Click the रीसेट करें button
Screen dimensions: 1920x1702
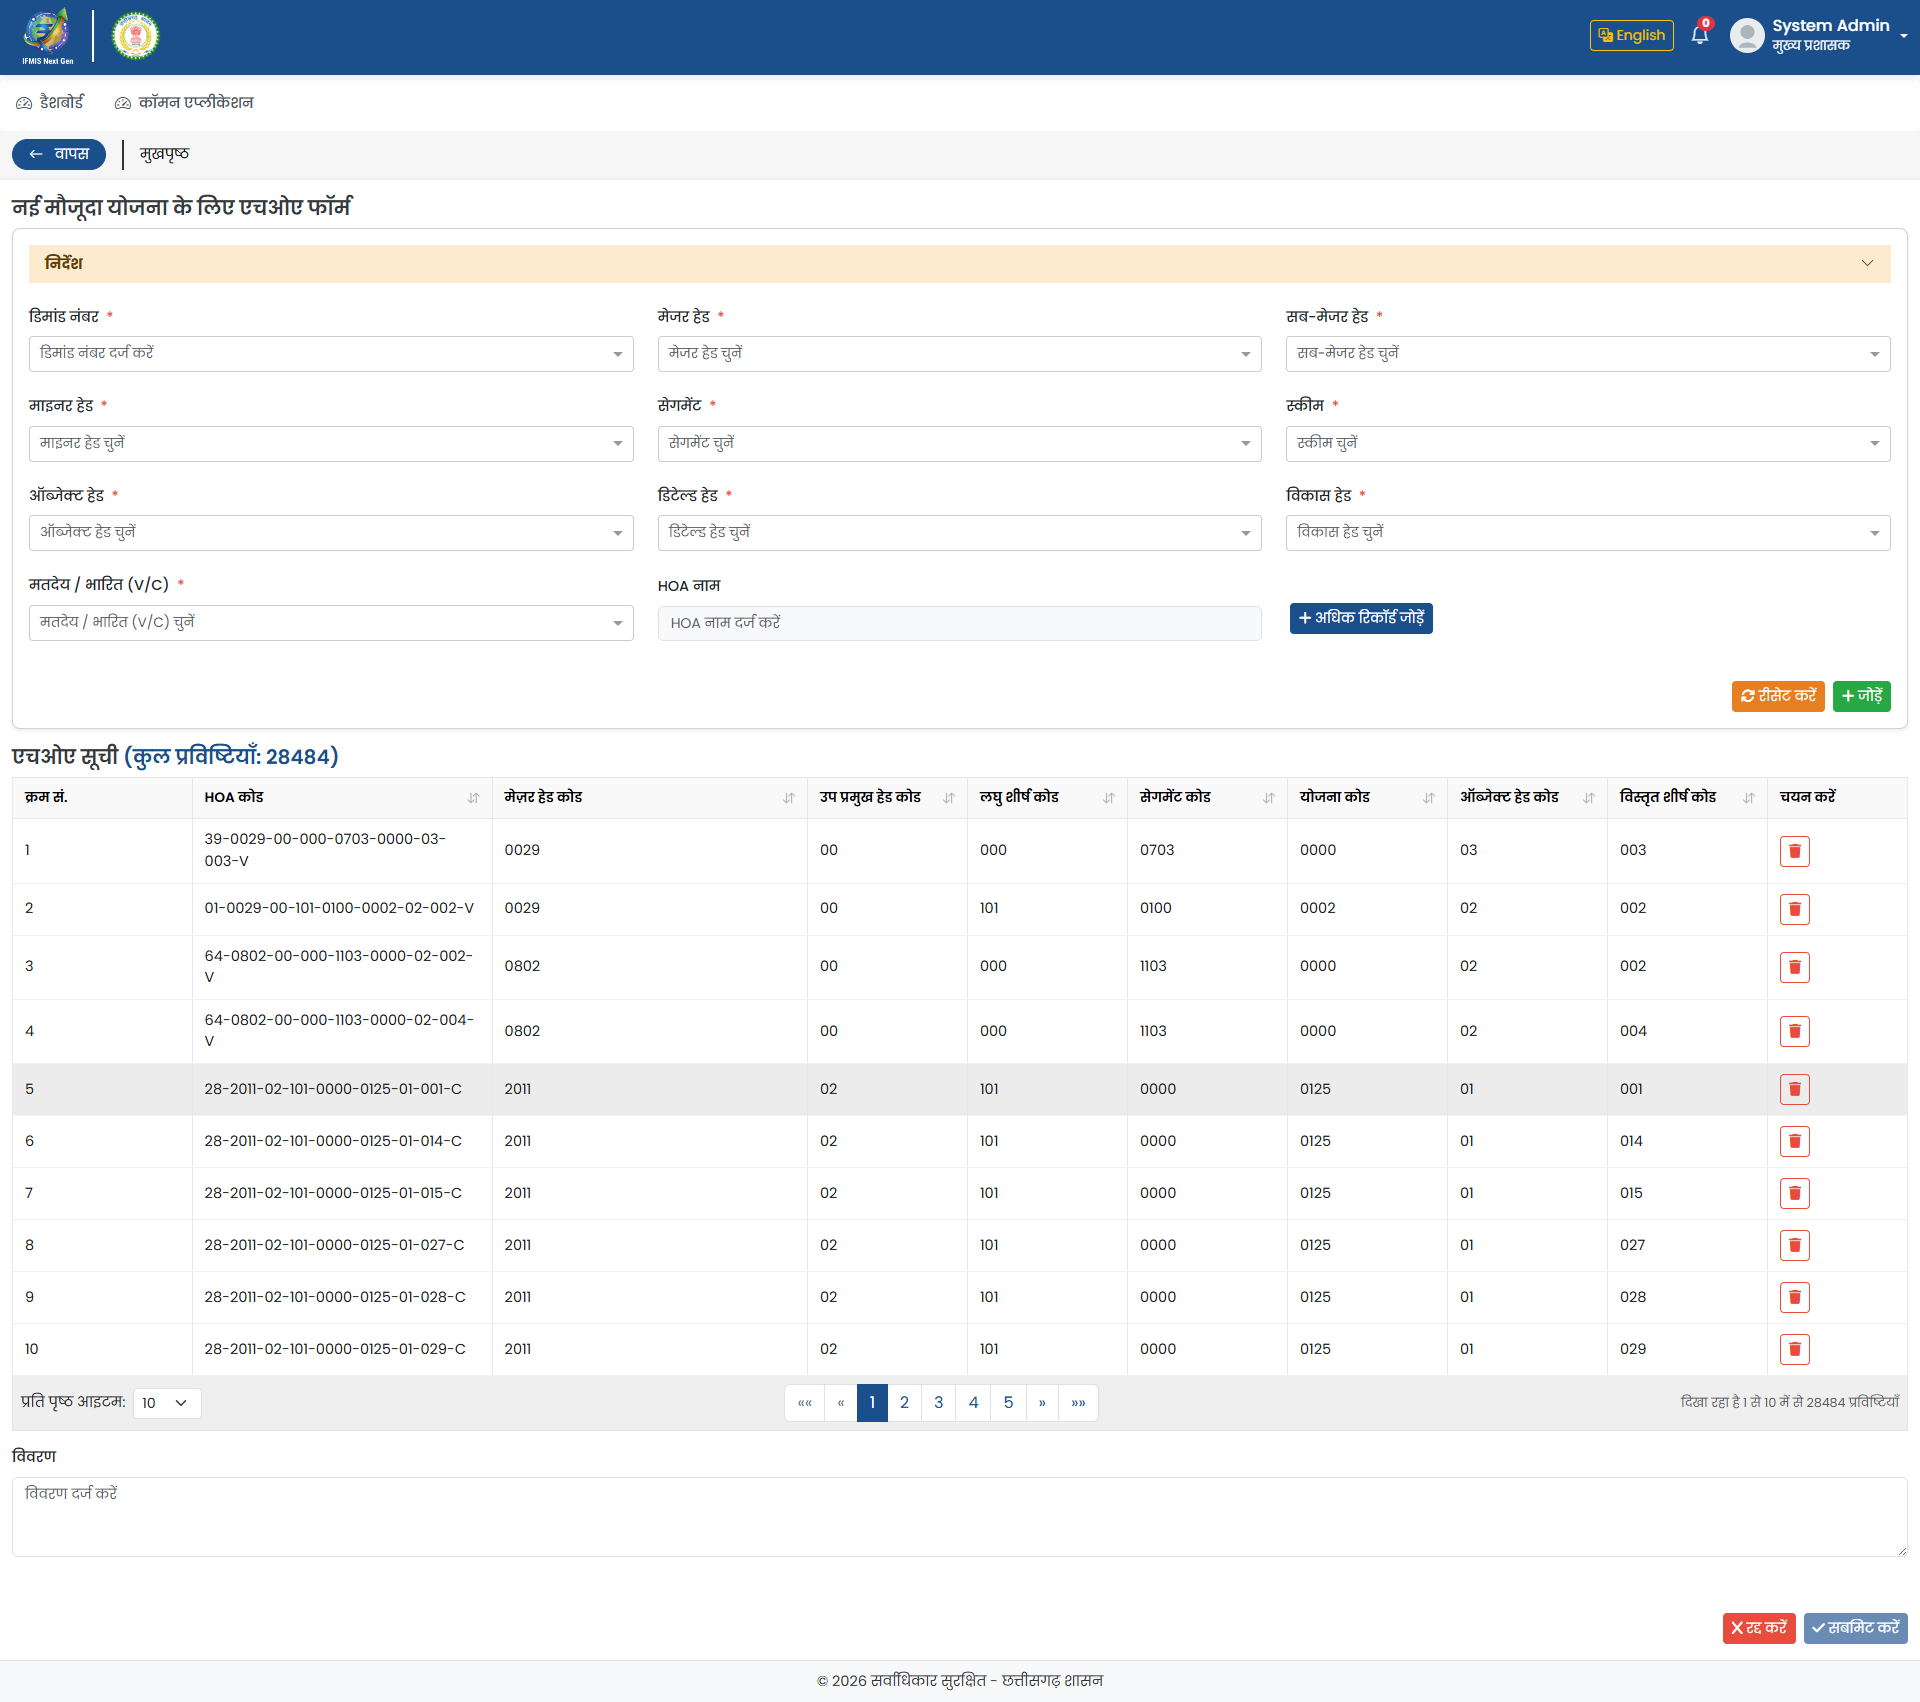pyautogui.click(x=1777, y=696)
